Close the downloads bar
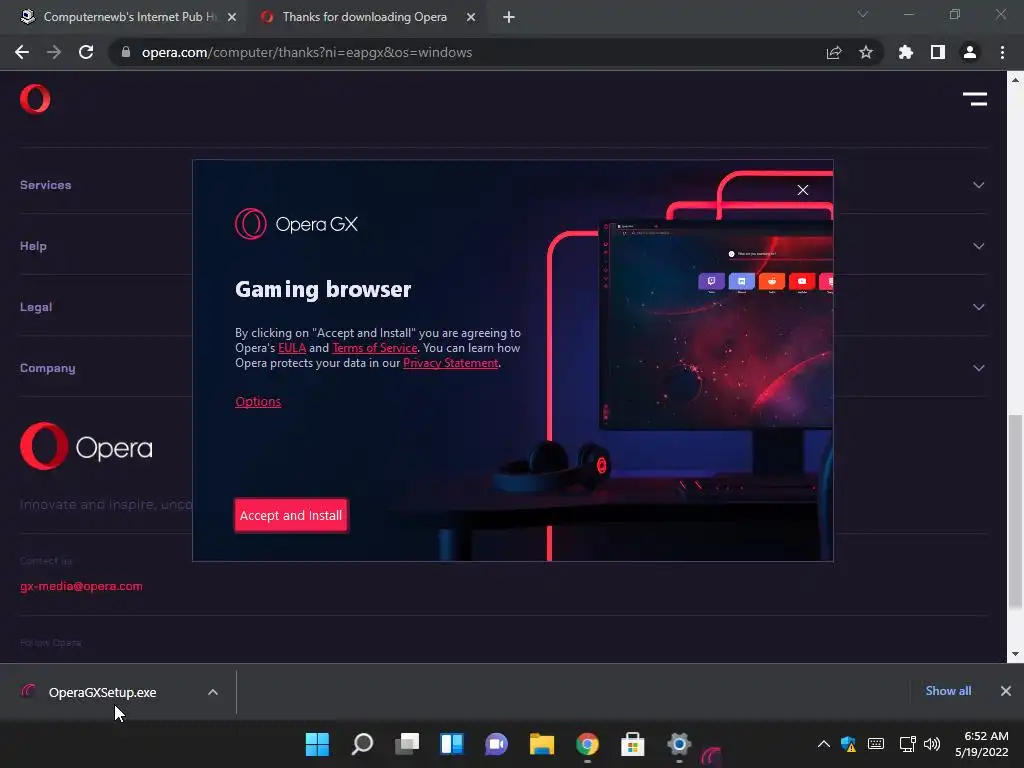 pos(1006,691)
